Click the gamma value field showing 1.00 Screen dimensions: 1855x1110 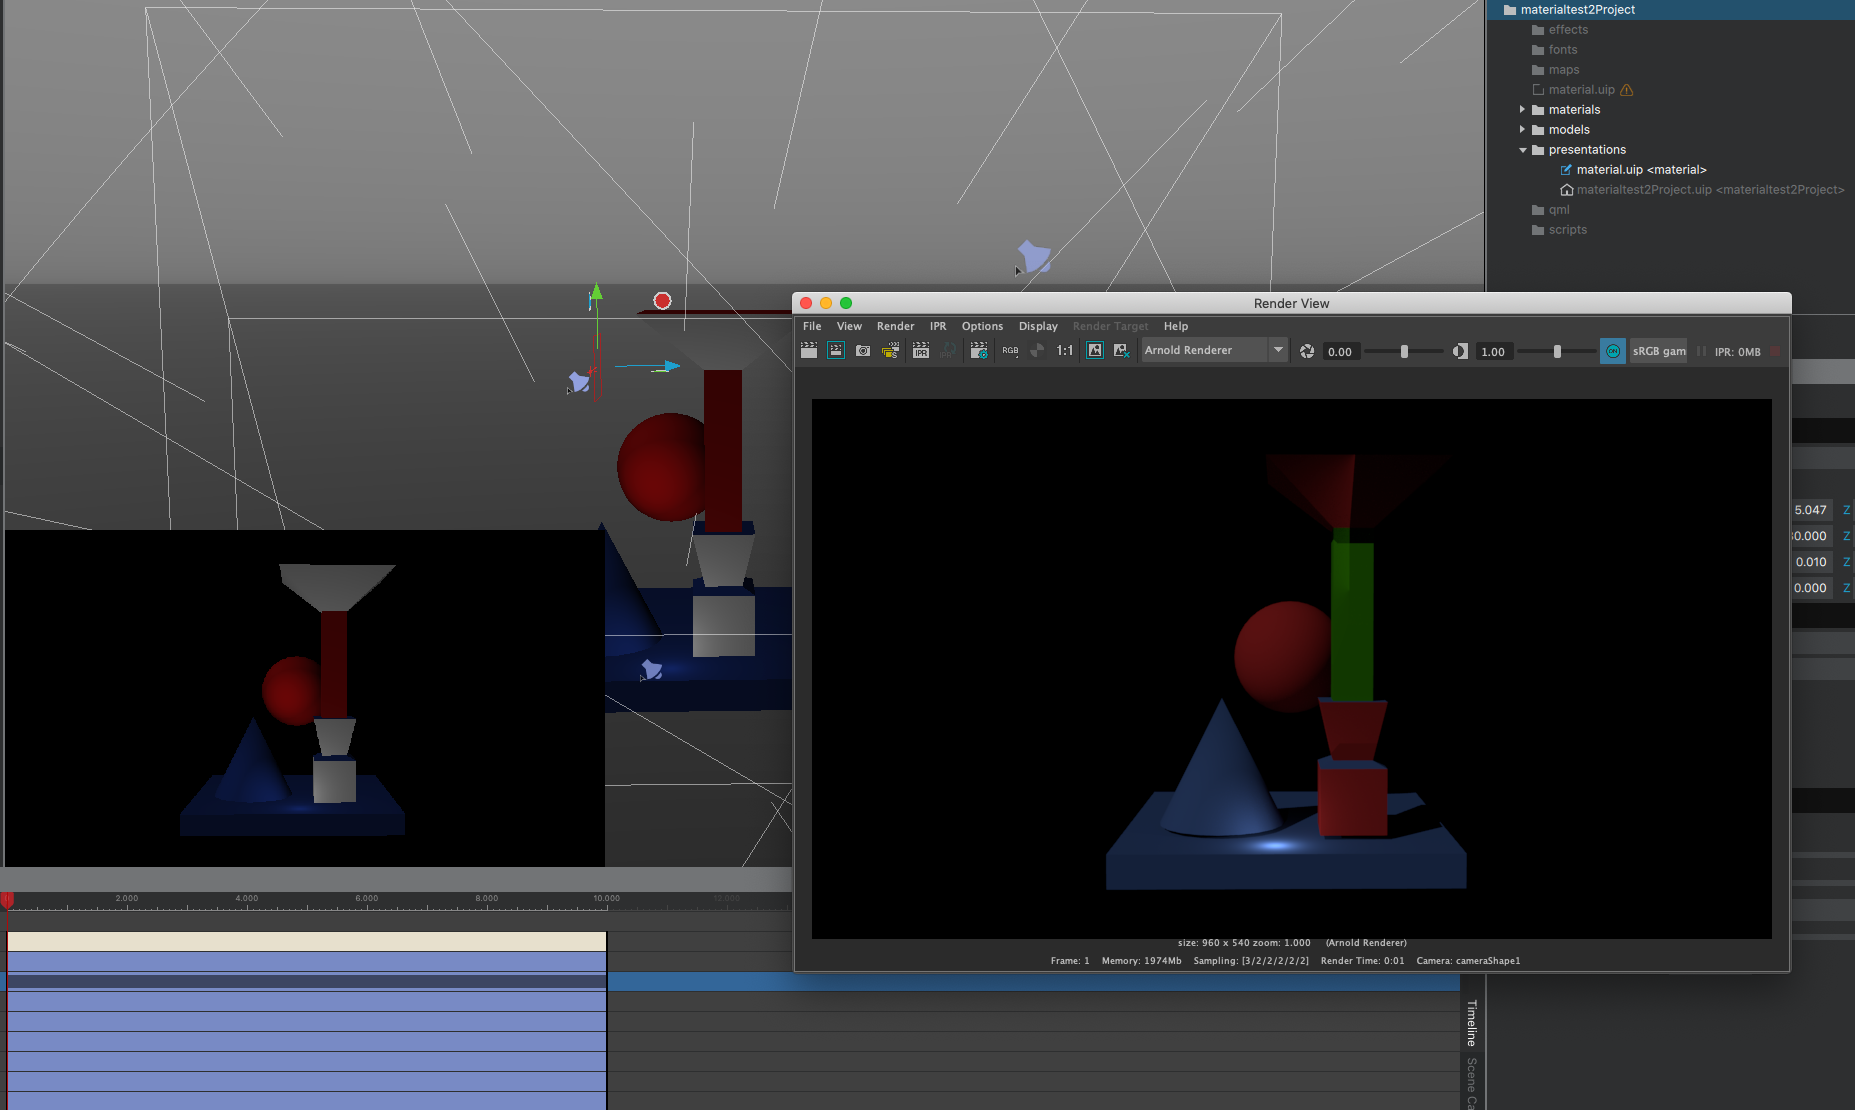pyautogui.click(x=1493, y=351)
